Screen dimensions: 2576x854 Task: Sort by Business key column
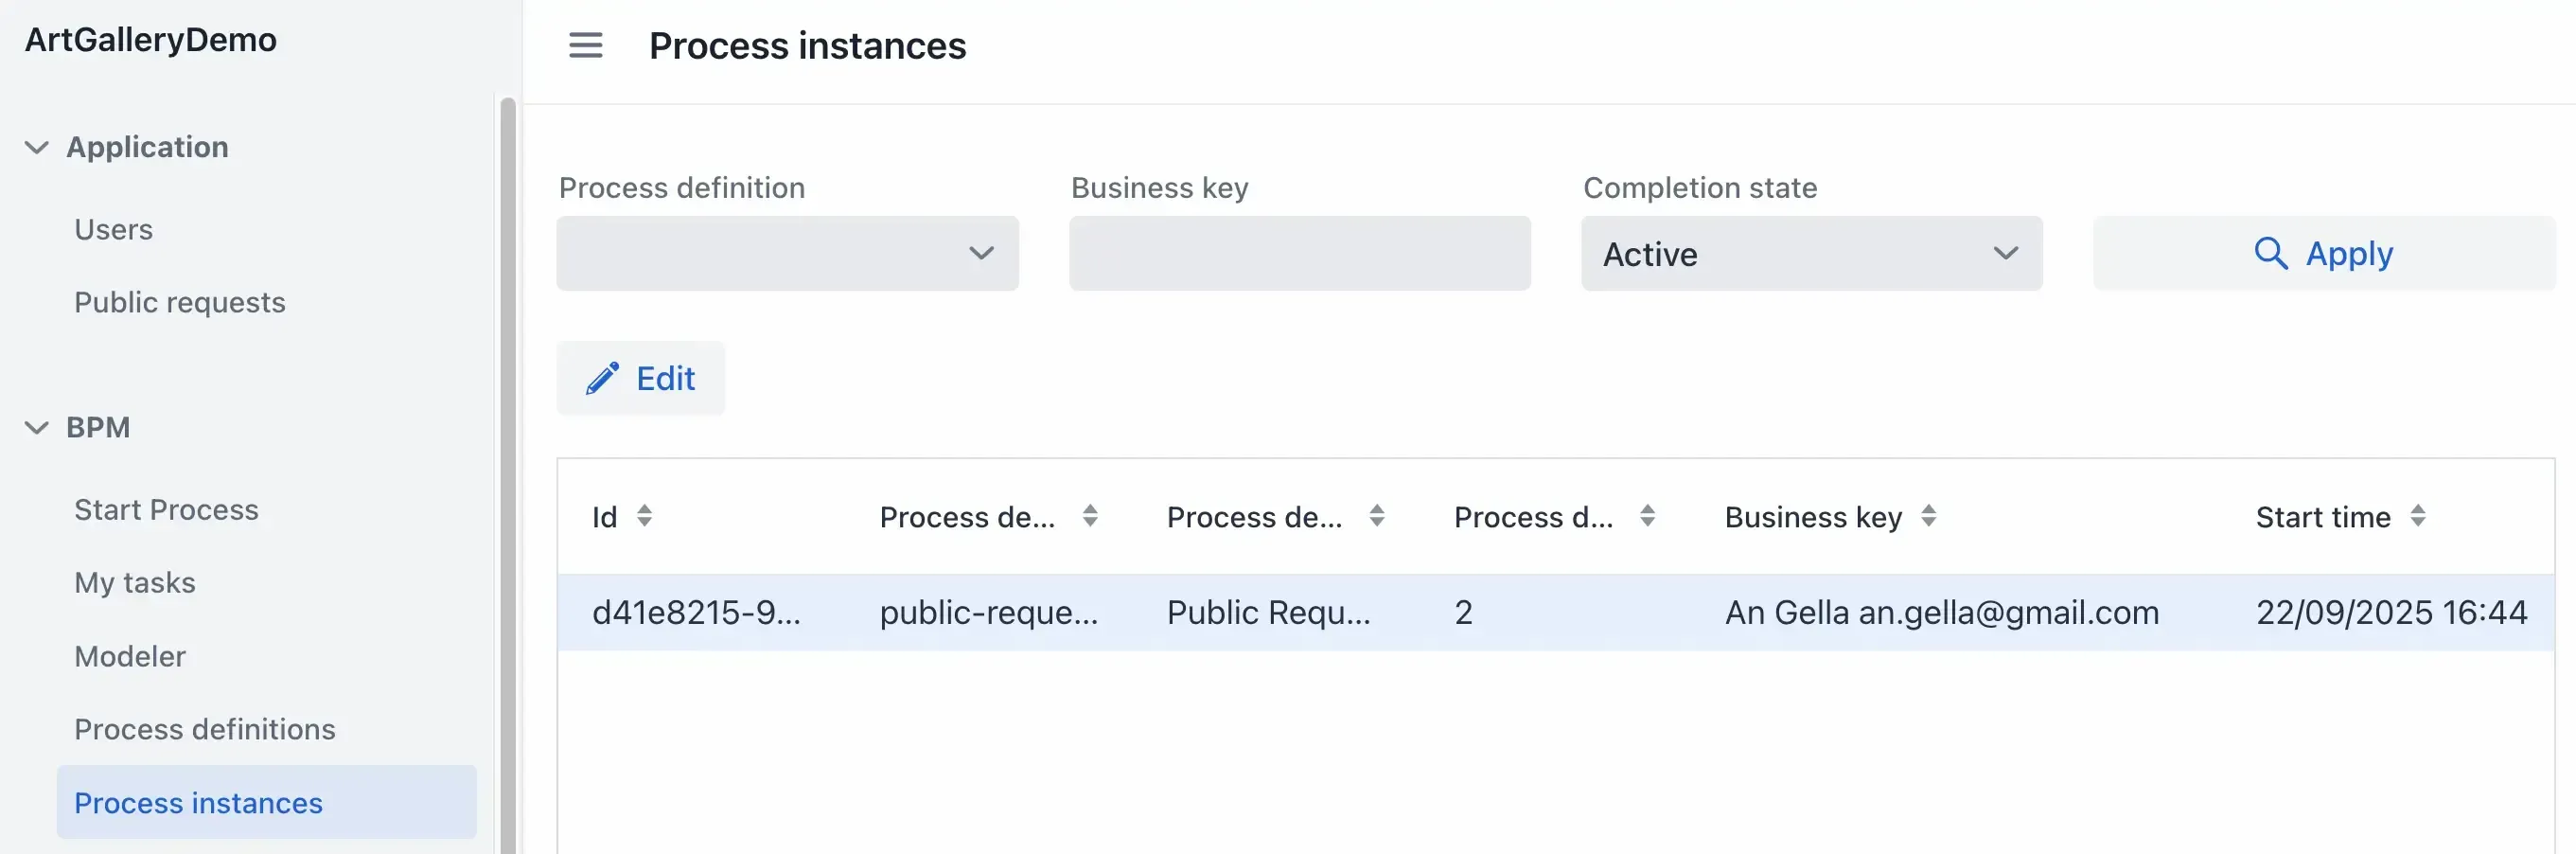pyautogui.click(x=1928, y=516)
